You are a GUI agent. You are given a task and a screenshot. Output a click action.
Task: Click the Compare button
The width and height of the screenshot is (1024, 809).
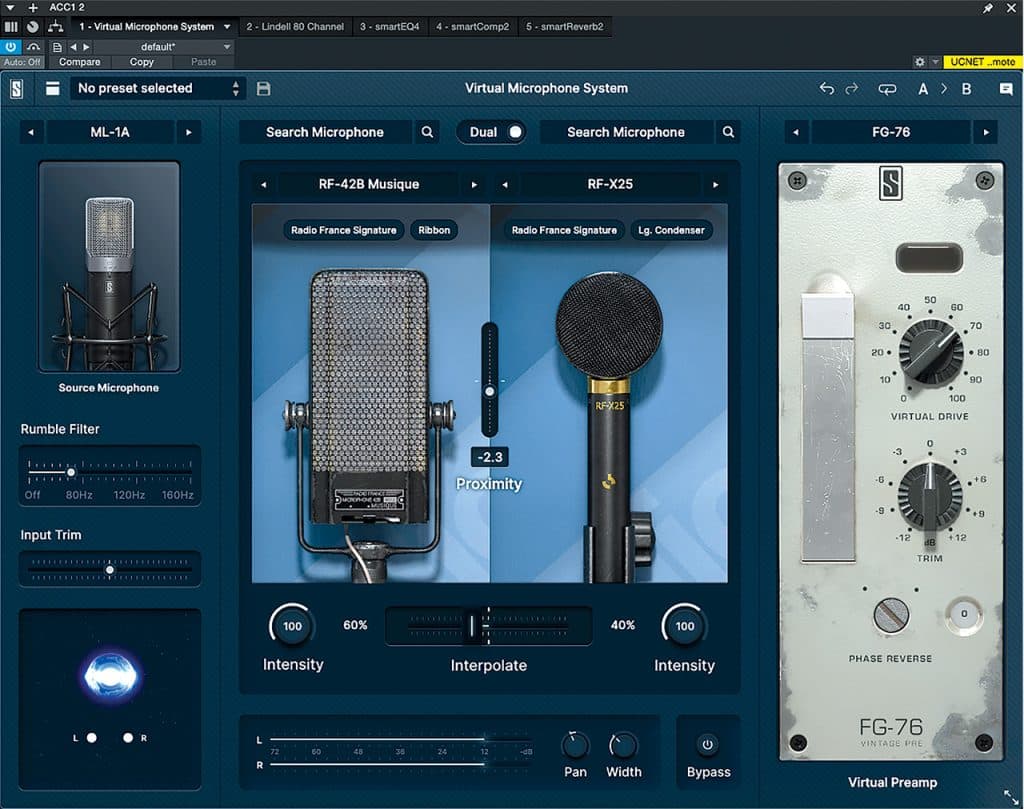(79, 62)
